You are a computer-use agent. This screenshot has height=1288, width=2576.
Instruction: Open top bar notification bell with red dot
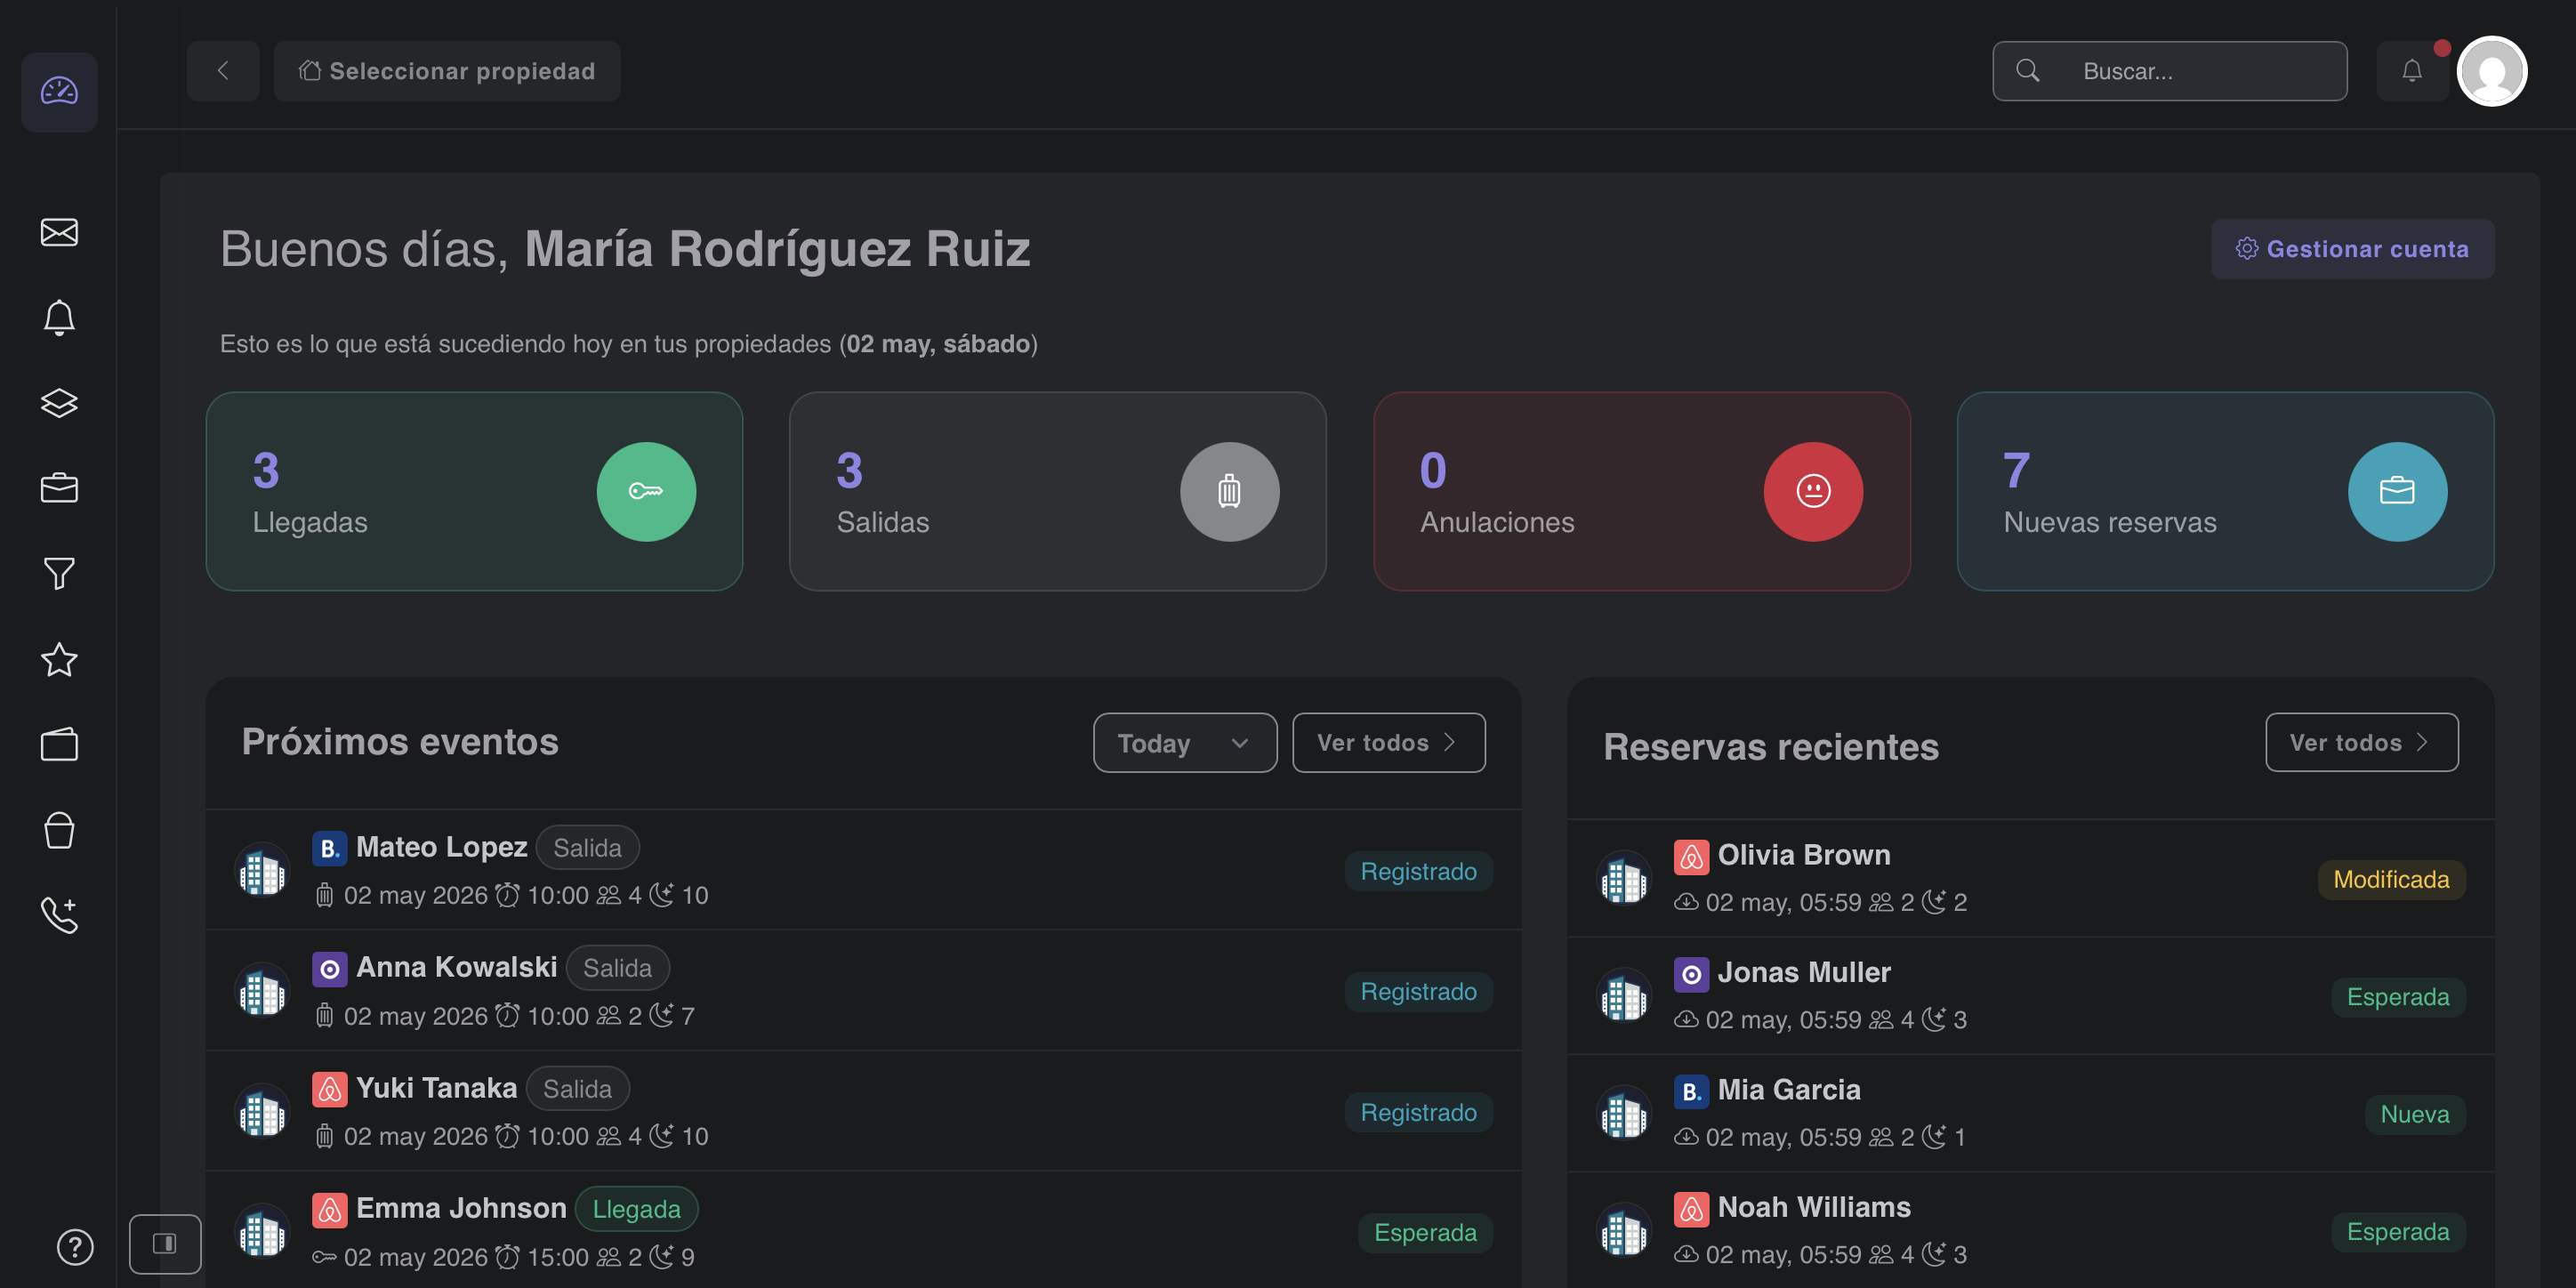click(x=2412, y=71)
